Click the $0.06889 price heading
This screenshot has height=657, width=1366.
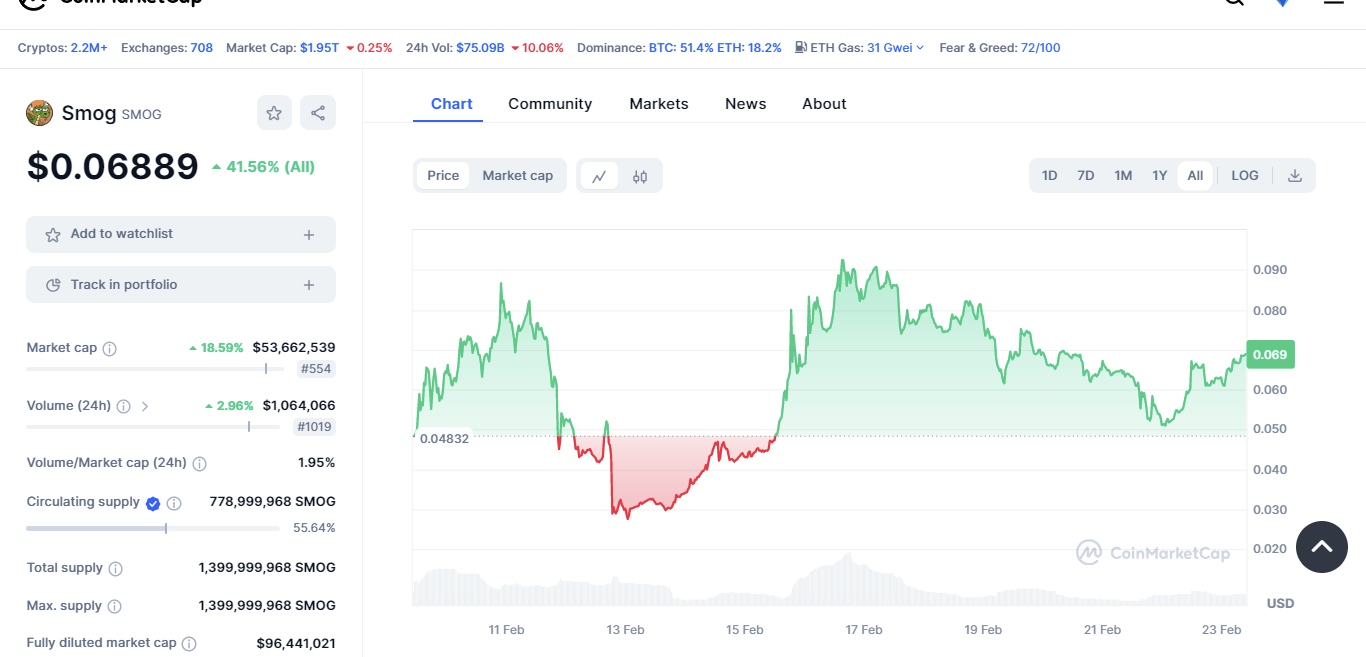(x=113, y=167)
